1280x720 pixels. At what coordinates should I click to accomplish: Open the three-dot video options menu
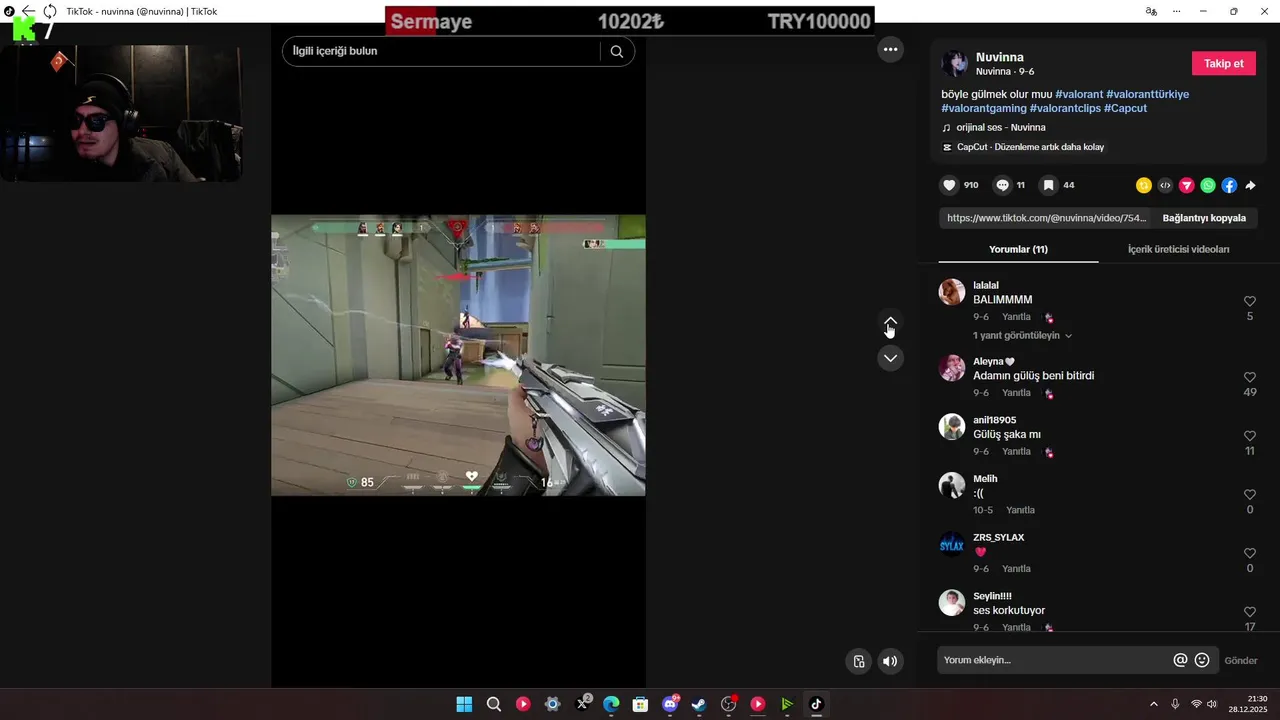coord(890,49)
